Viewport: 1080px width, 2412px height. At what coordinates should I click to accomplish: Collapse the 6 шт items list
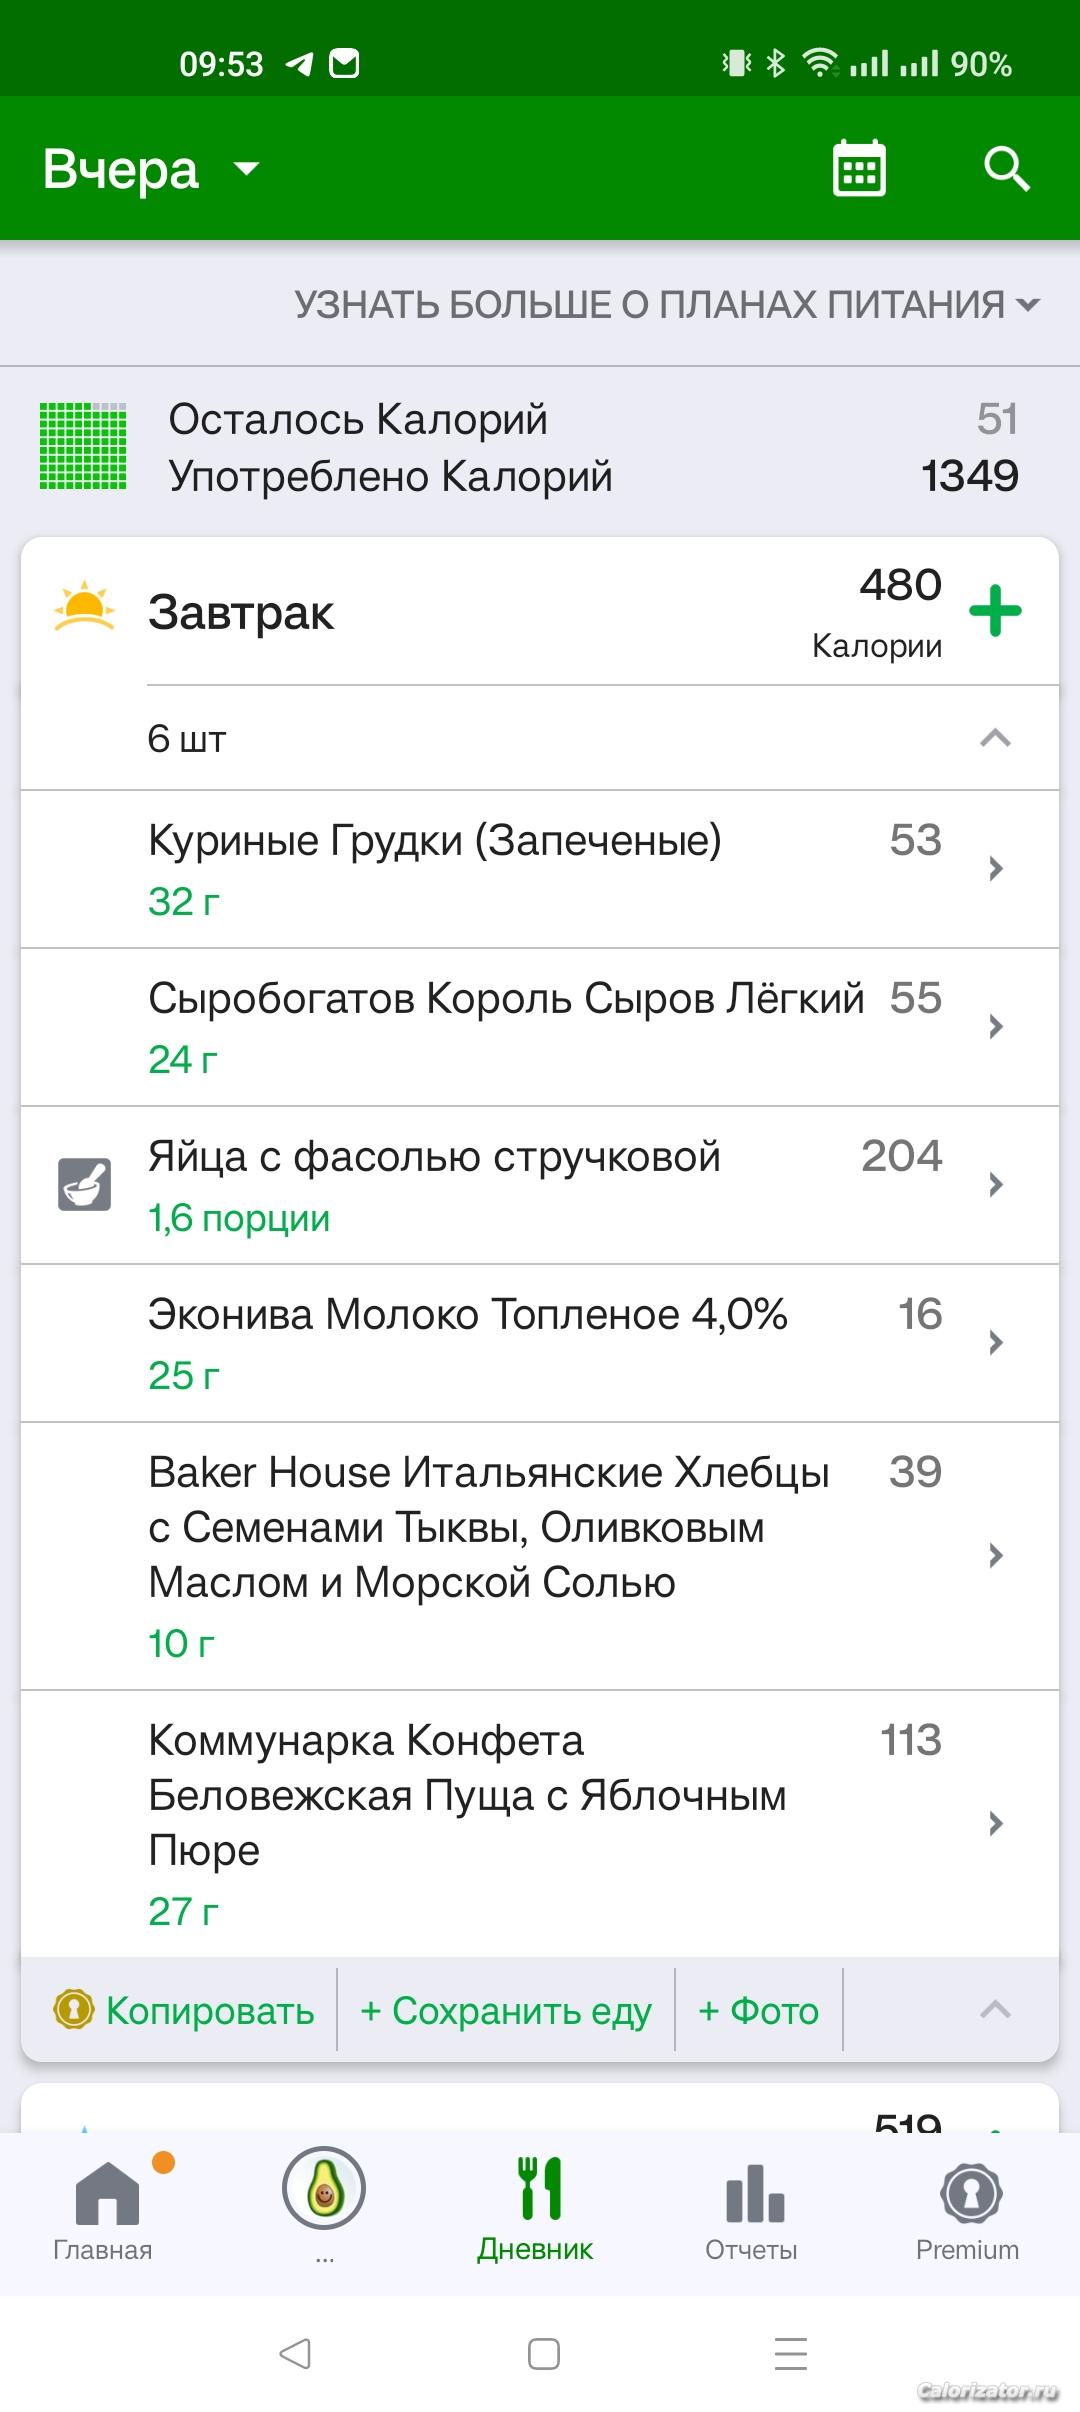point(995,739)
